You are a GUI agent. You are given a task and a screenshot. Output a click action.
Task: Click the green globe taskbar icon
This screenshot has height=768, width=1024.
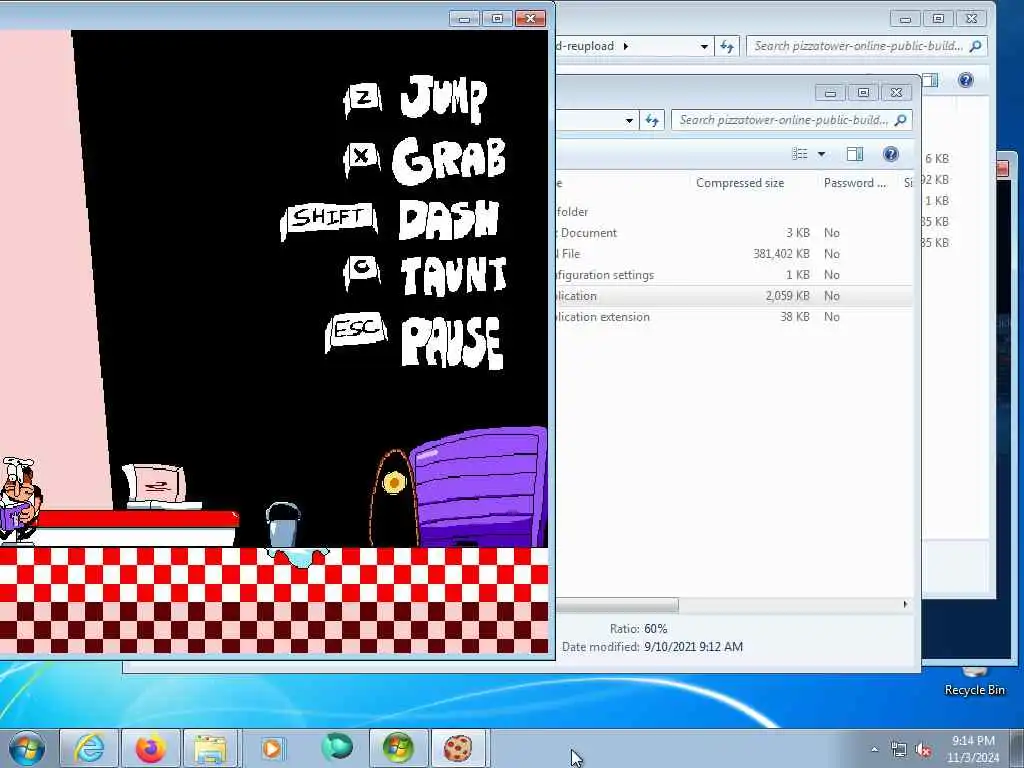click(x=336, y=747)
